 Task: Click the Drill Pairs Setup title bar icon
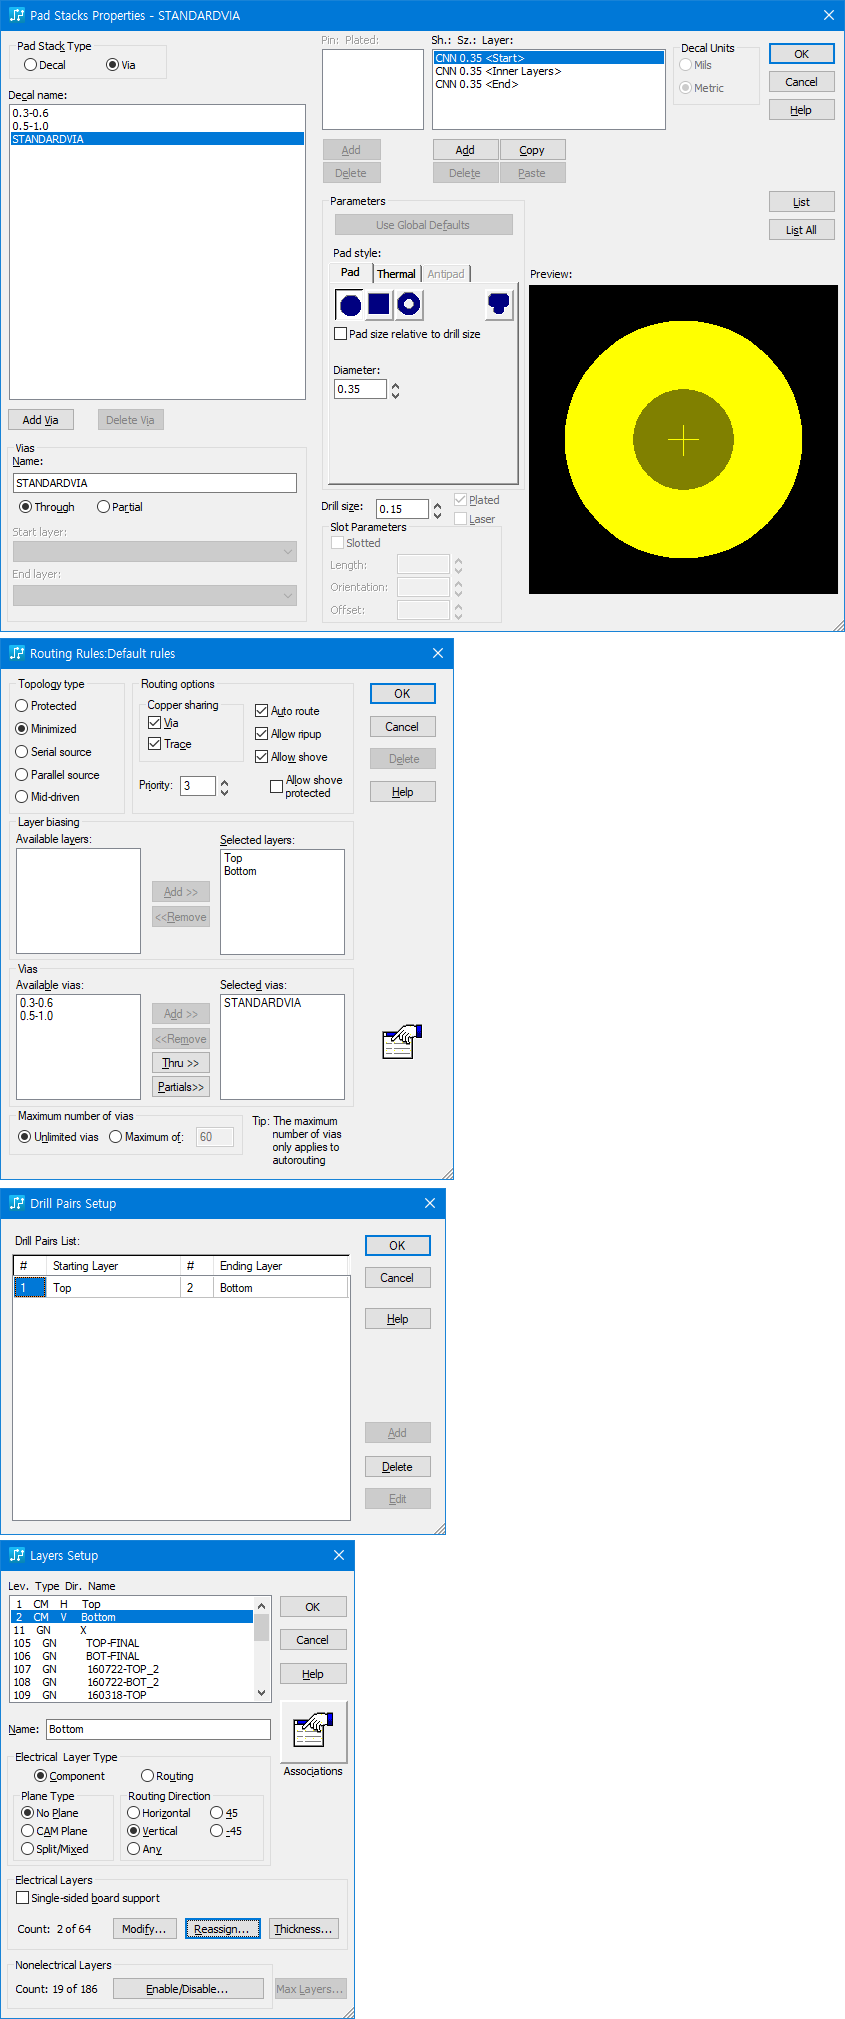(x=16, y=1203)
